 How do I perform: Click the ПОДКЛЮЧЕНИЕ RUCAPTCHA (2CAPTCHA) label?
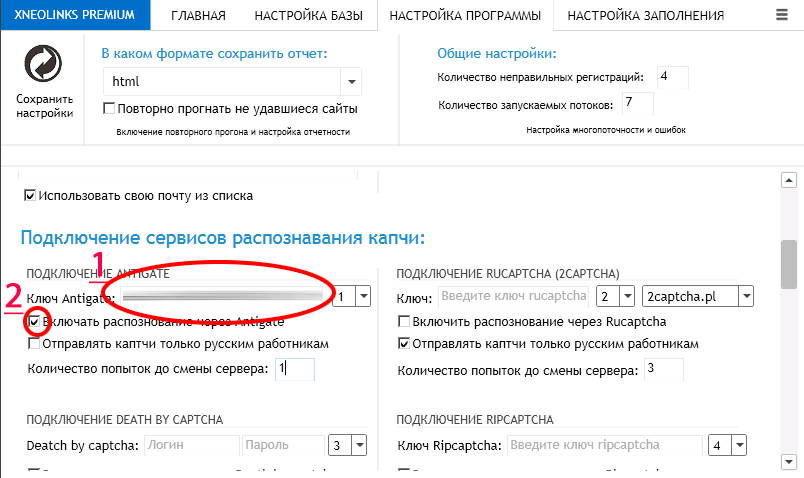tap(508, 274)
